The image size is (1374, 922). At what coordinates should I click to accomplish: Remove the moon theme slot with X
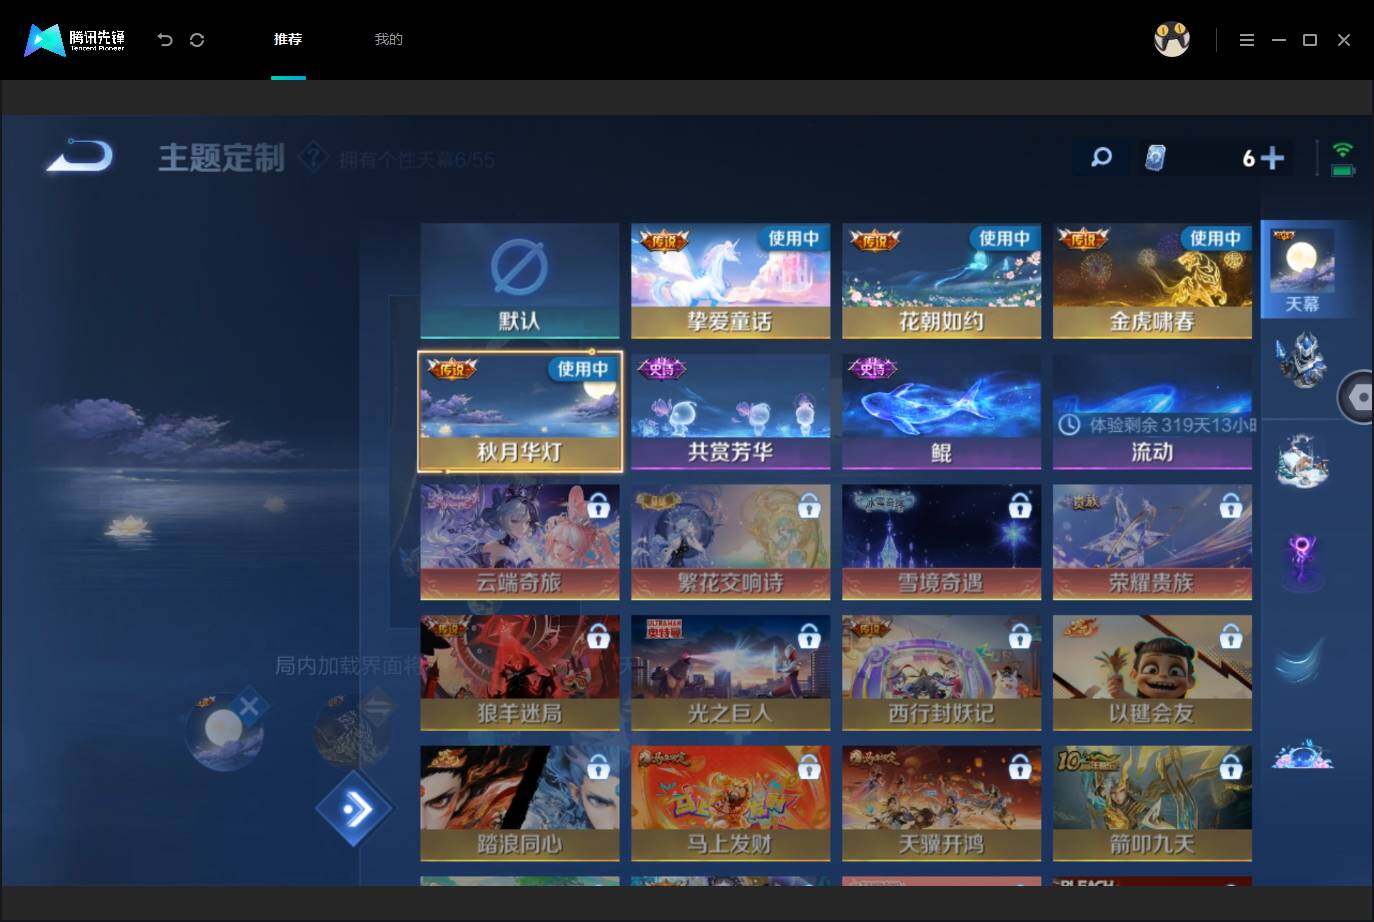point(249,707)
